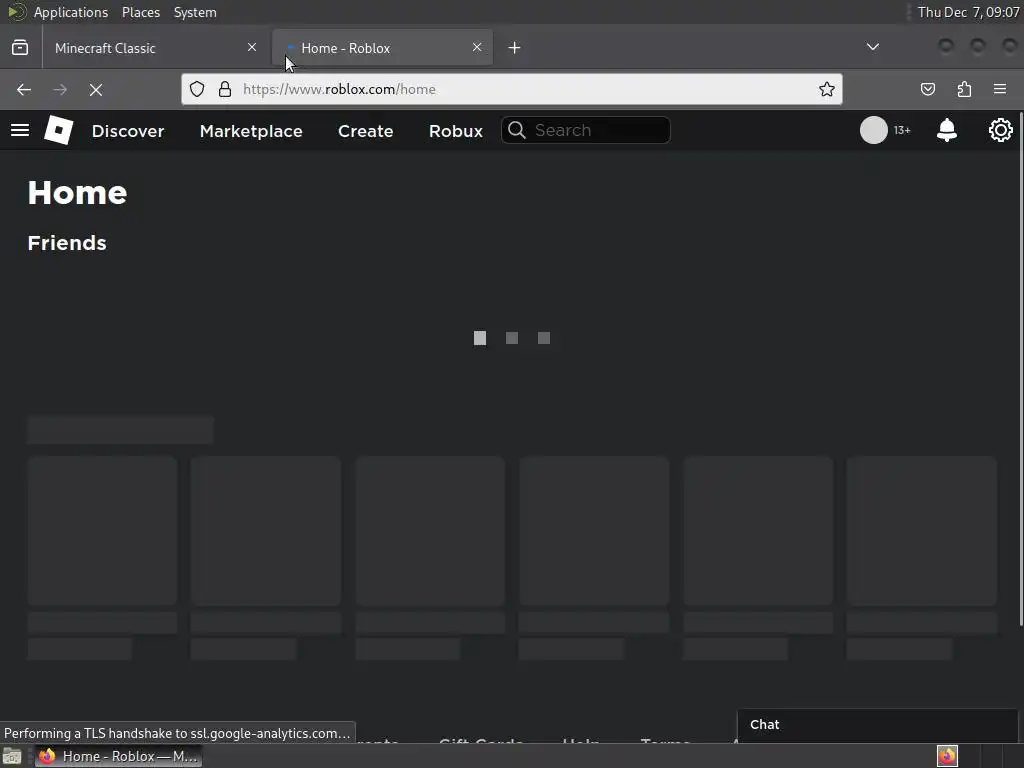Open the Roblox settings gear

[1000, 131]
